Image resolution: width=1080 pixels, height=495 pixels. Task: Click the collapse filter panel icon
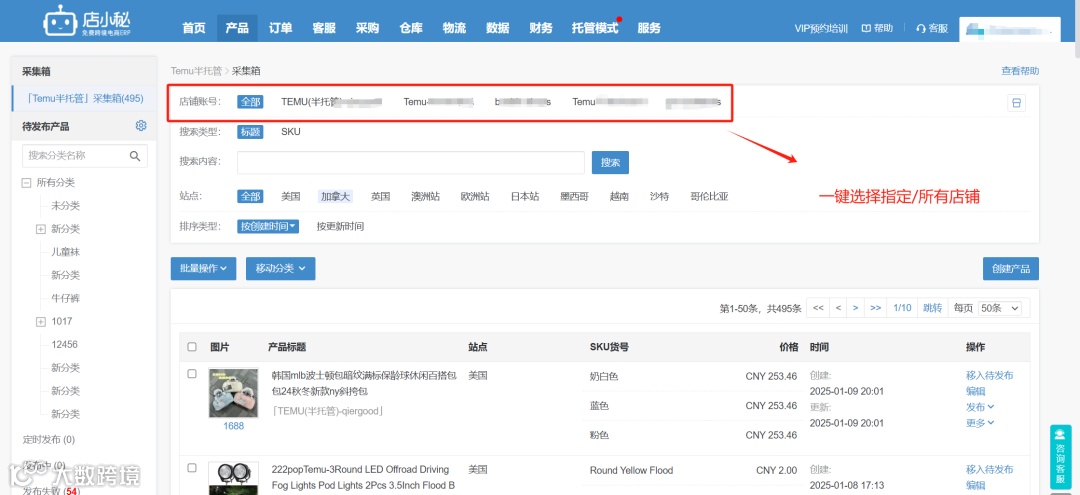(1016, 103)
